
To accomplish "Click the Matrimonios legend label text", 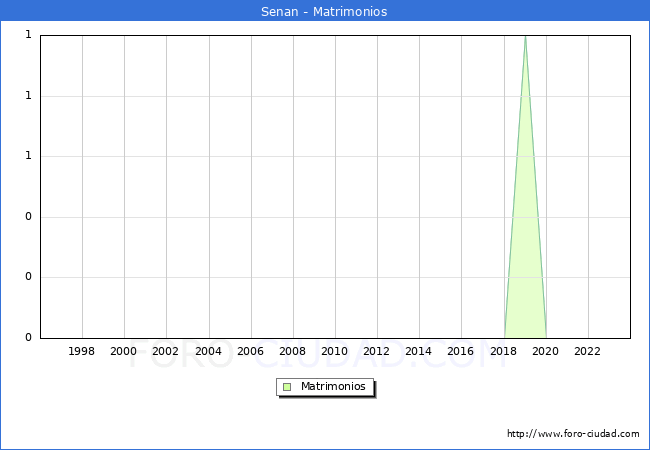I will pos(334,387).
